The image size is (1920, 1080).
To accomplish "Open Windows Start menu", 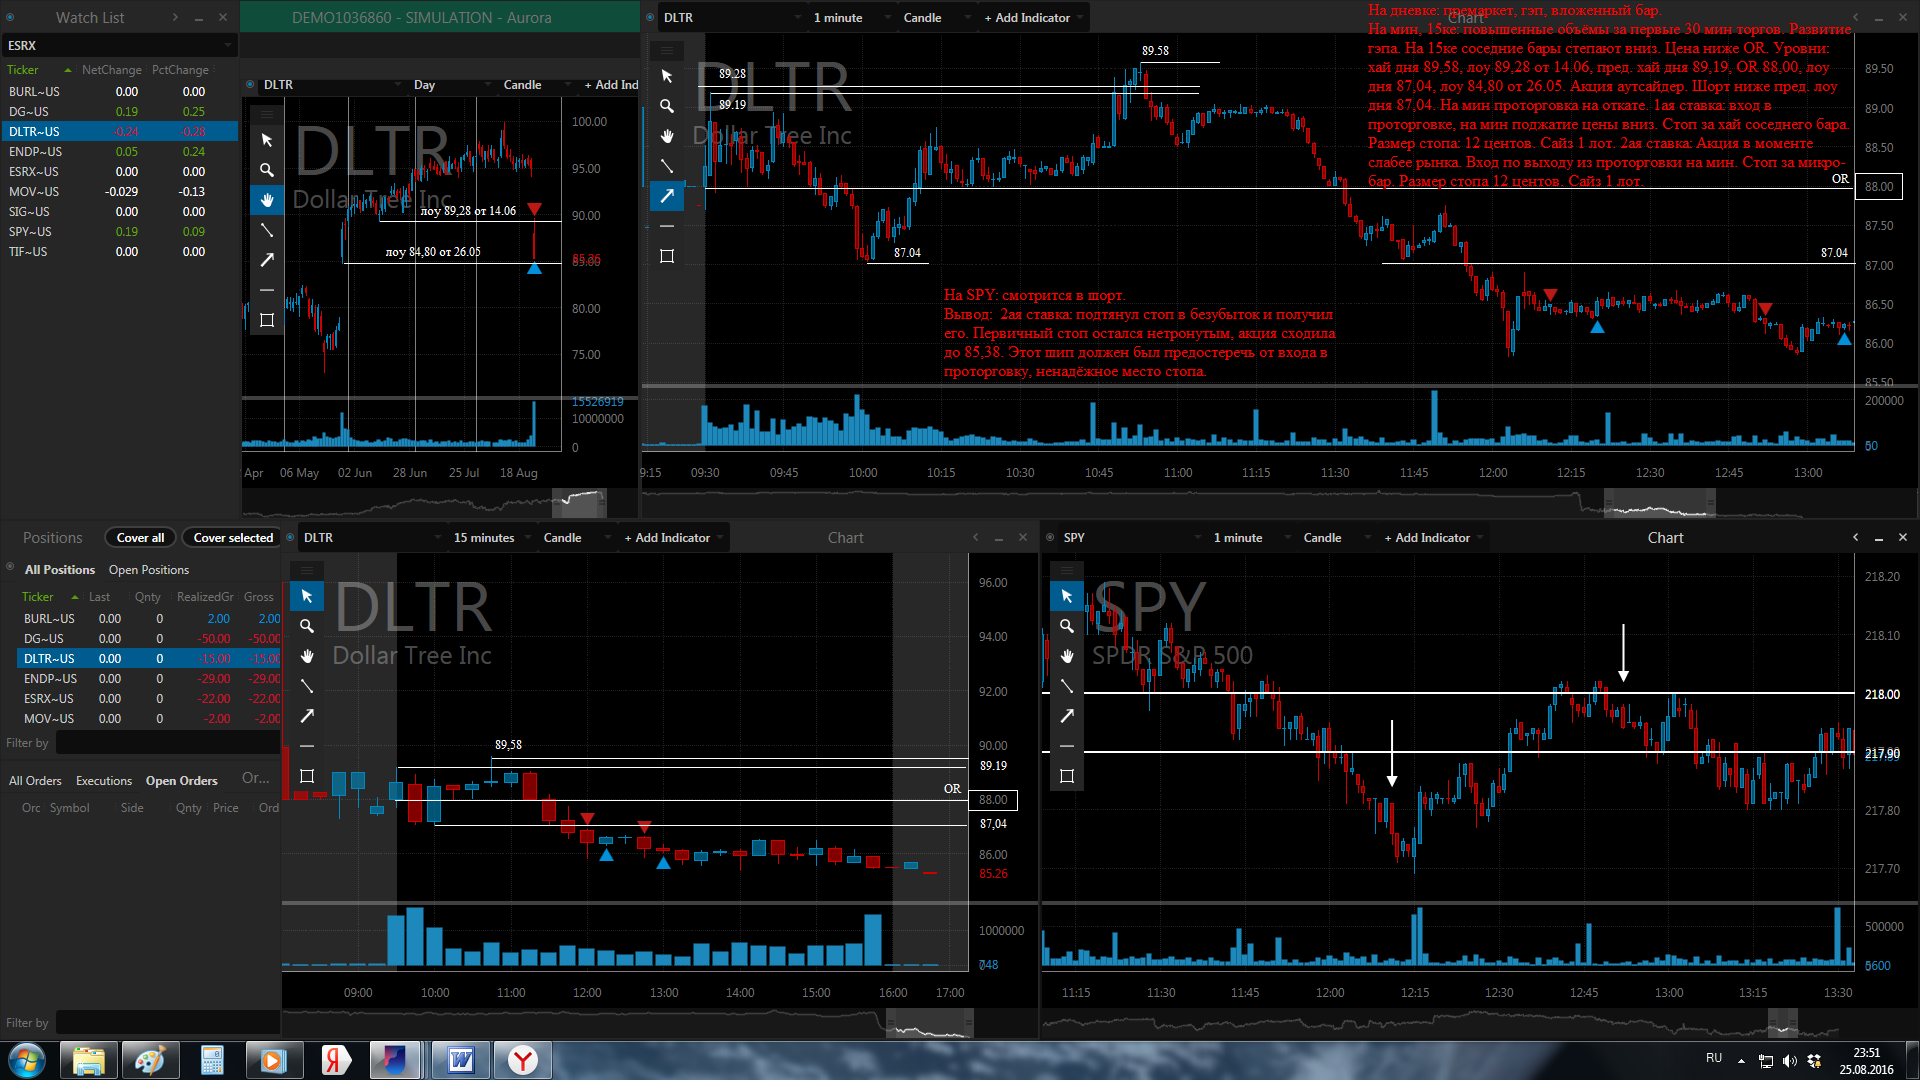I will click(x=27, y=1060).
